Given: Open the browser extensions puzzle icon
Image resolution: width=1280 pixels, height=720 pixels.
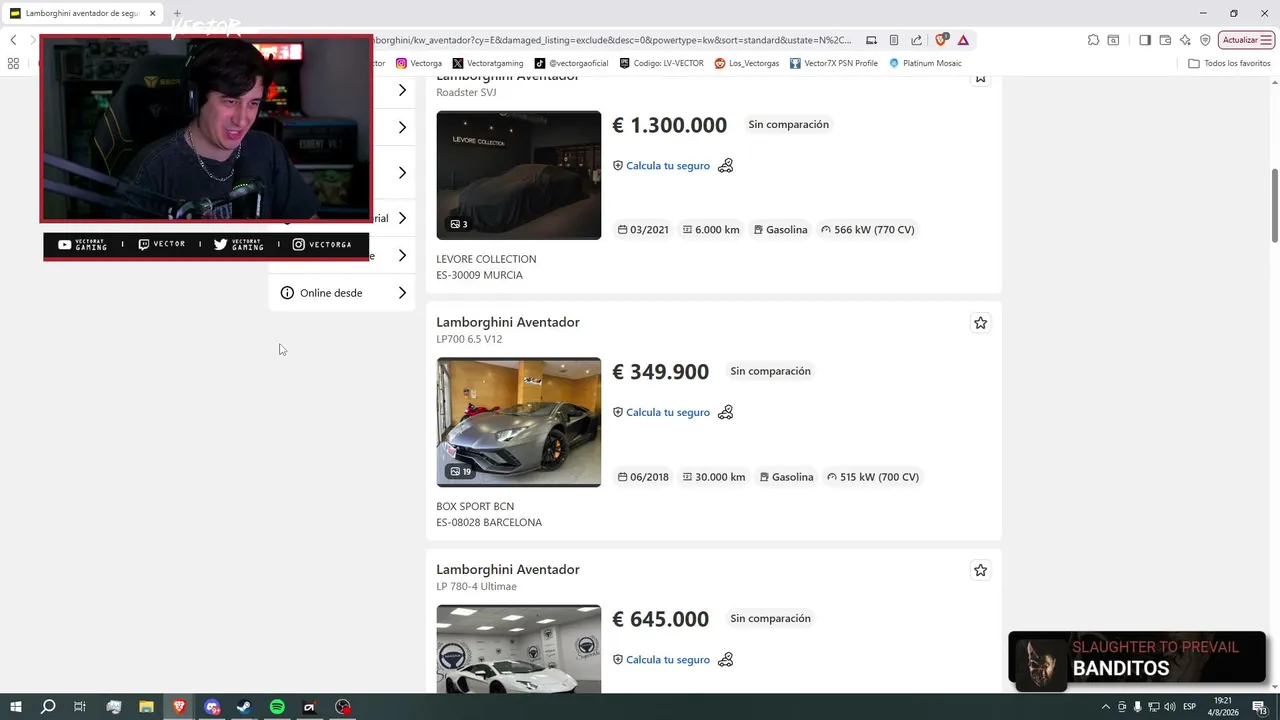Looking at the screenshot, I should 1093,40.
